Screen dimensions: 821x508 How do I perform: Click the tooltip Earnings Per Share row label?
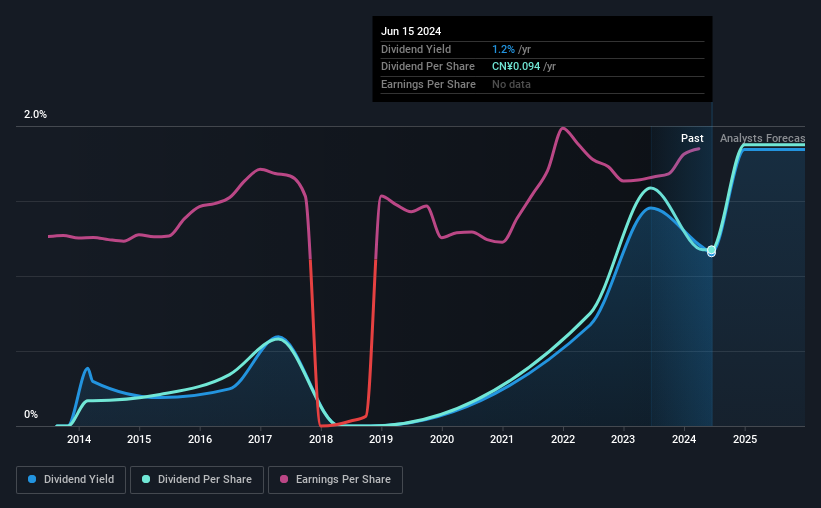pos(428,84)
